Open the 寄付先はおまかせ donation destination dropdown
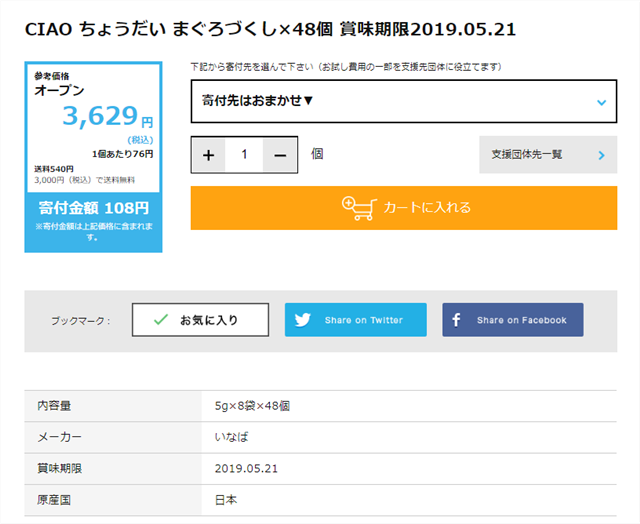 [404, 101]
